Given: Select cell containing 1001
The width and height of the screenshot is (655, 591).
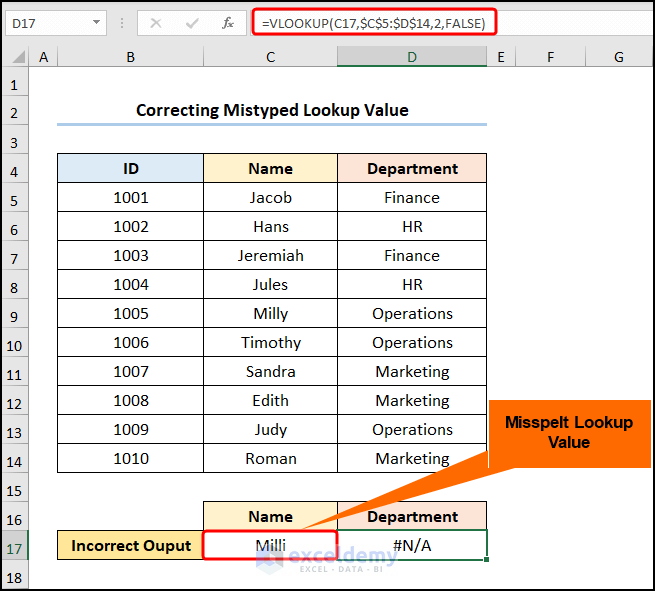Looking at the screenshot, I should coord(130,197).
